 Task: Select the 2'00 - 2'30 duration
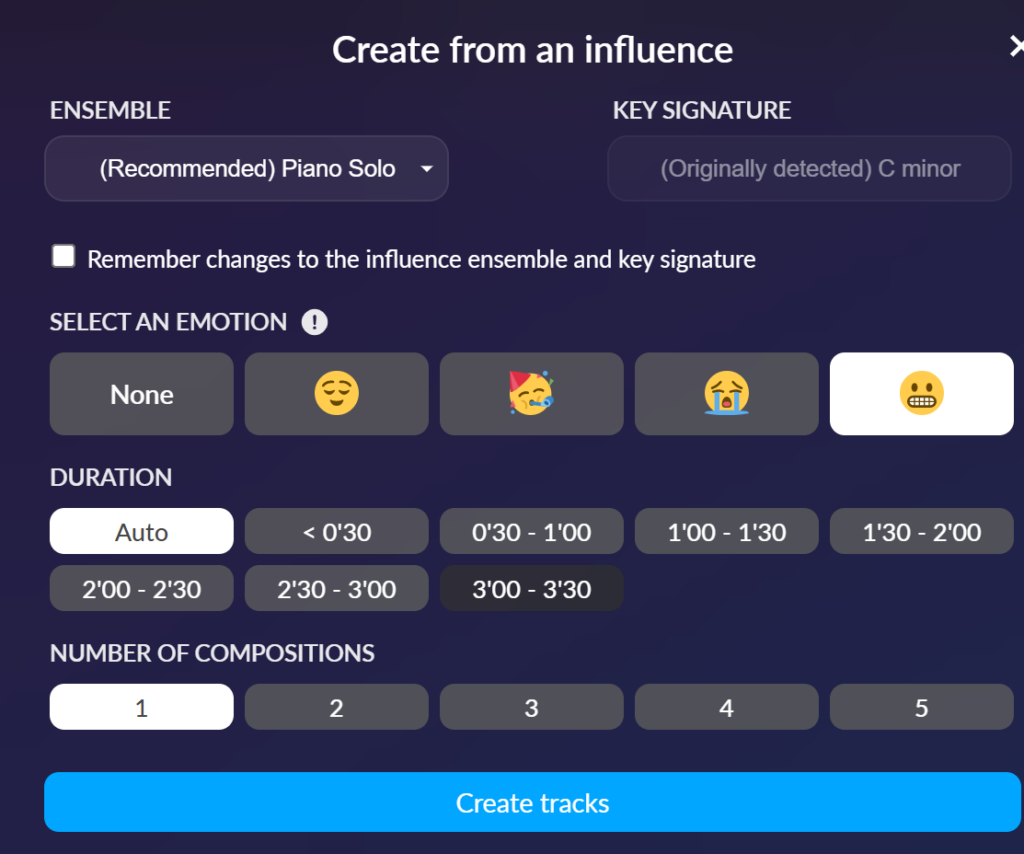coord(141,588)
